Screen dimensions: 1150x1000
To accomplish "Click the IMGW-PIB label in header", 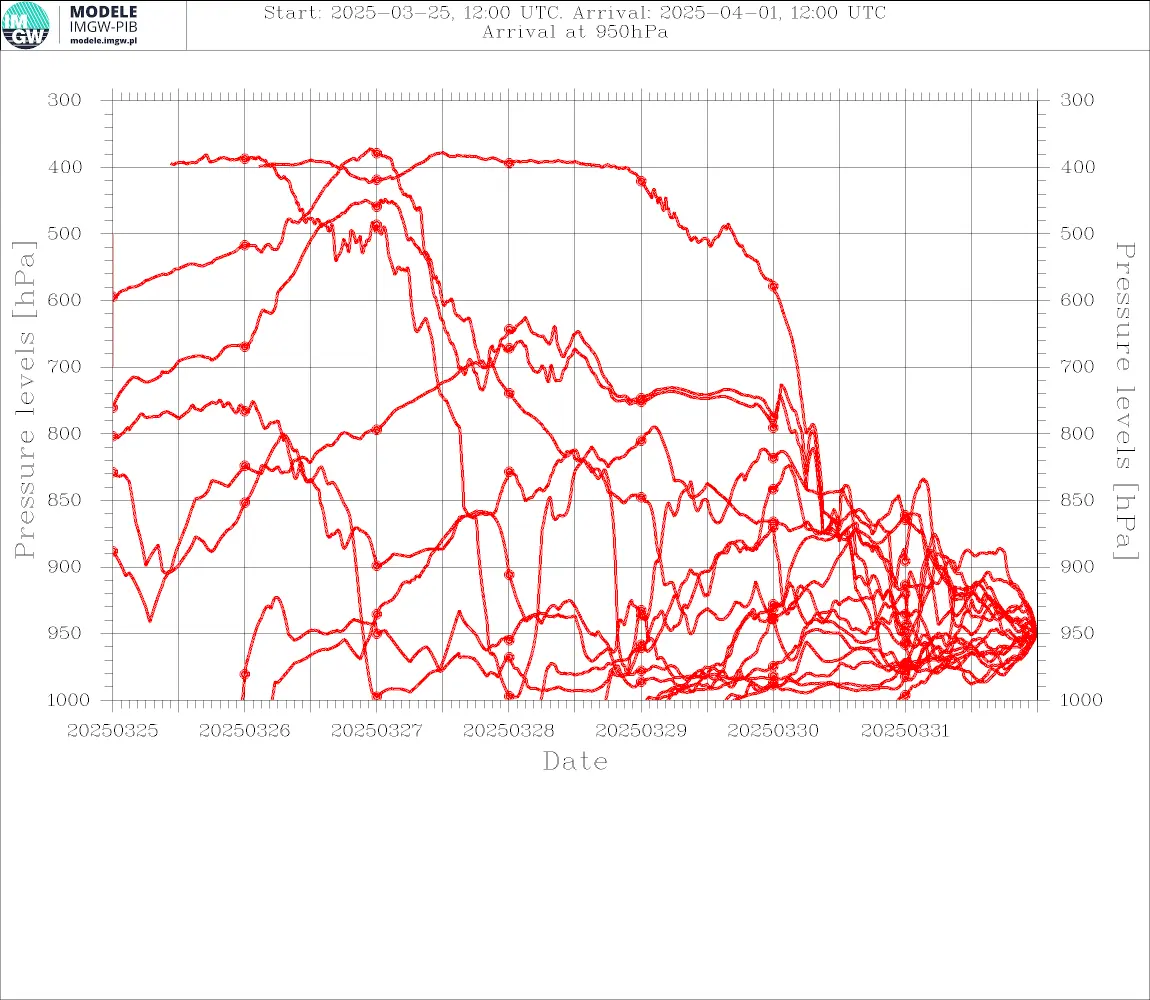I will 103,27.
